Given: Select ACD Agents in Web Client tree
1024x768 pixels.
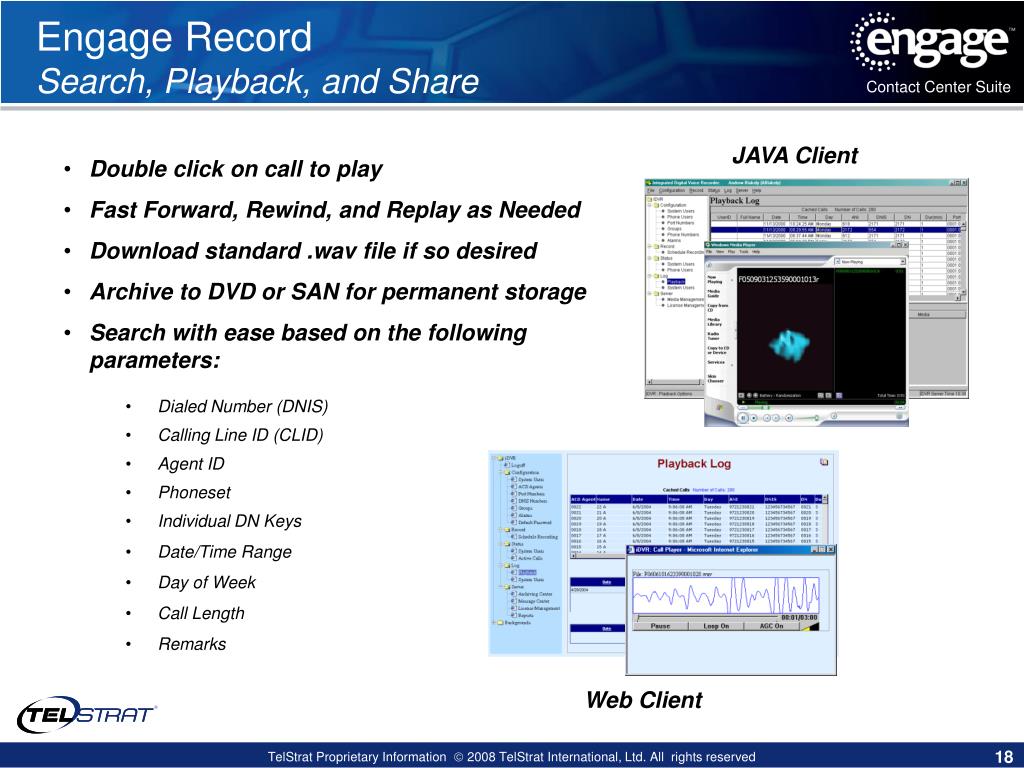Looking at the screenshot, I should pyautogui.click(x=530, y=487).
